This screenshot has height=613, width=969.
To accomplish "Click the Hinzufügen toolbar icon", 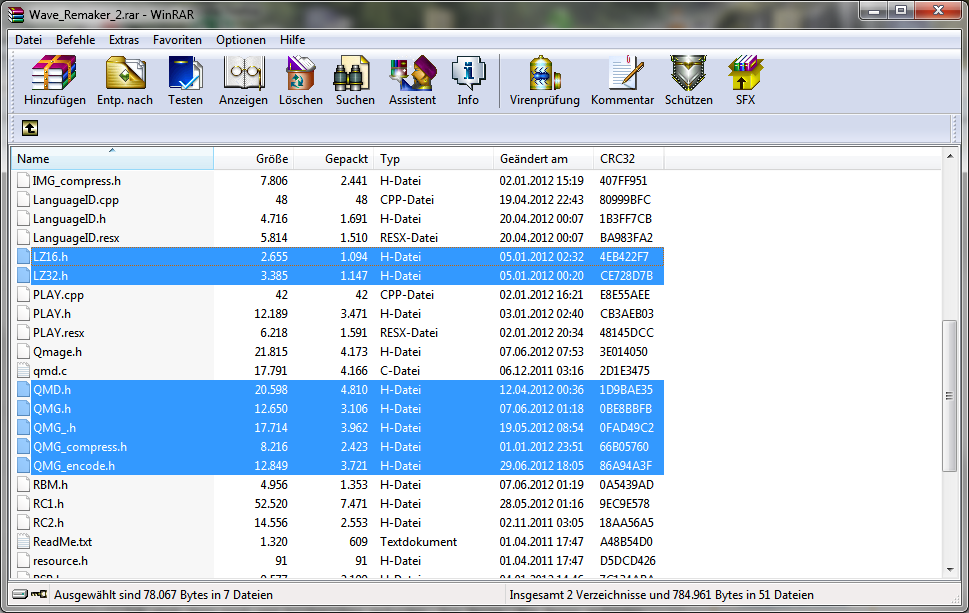I will 54,80.
